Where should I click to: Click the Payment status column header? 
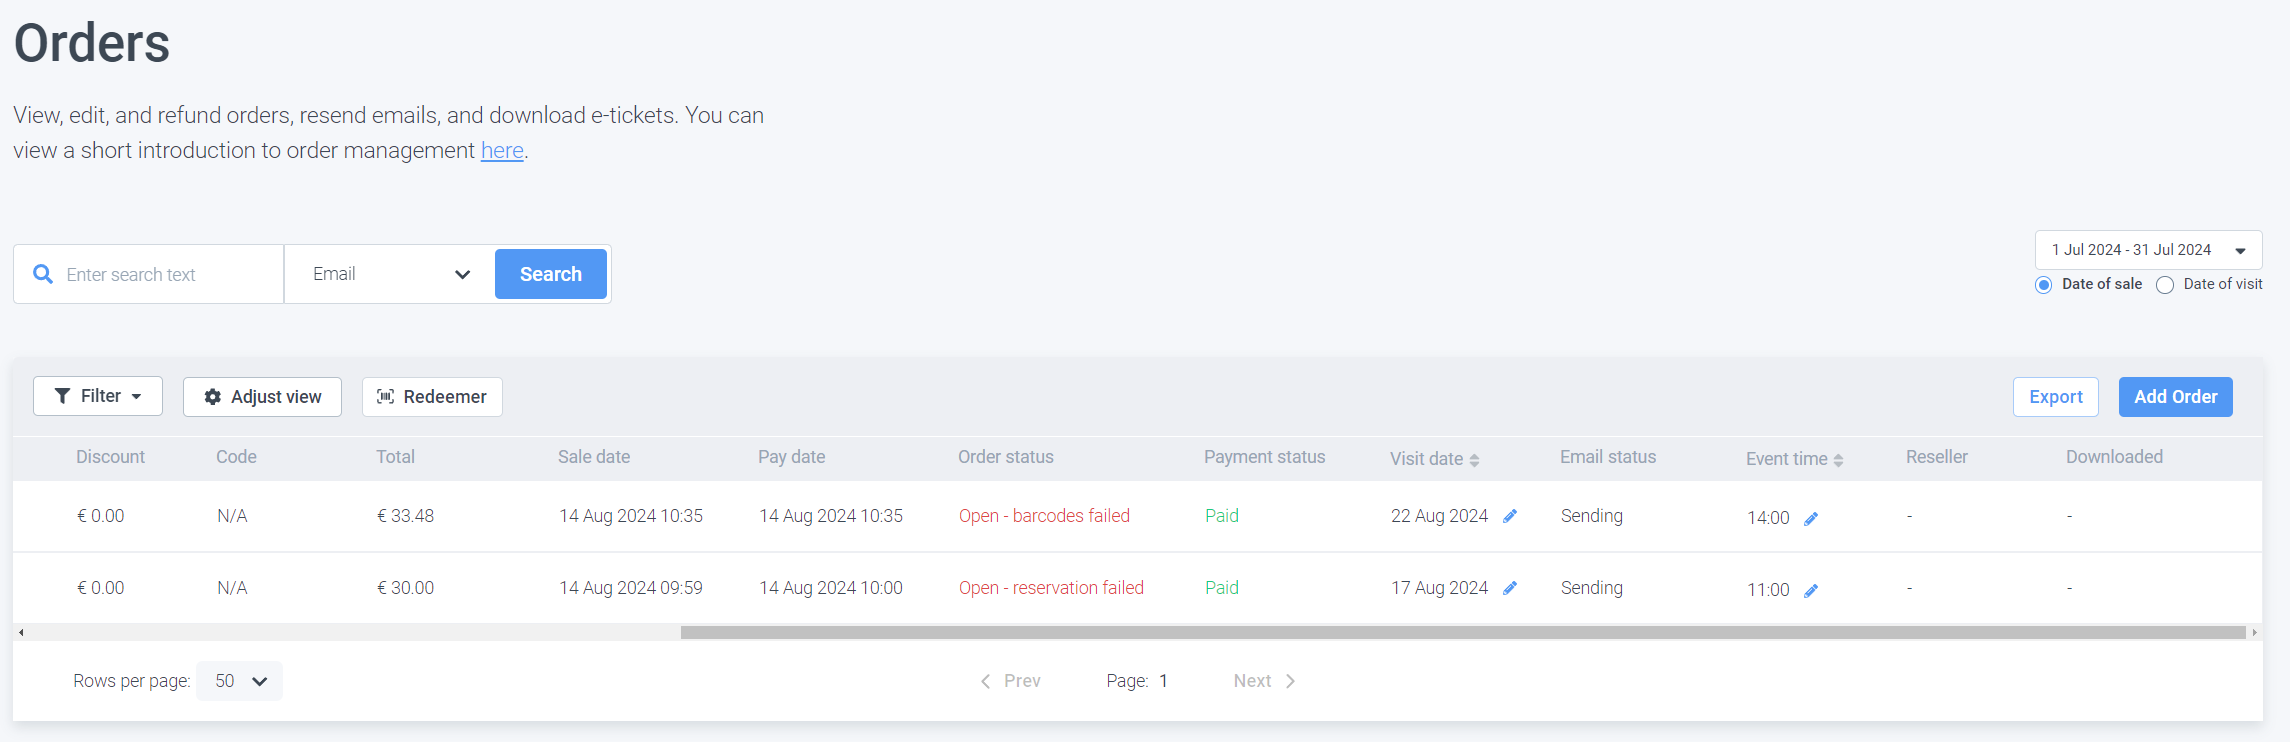point(1264,457)
